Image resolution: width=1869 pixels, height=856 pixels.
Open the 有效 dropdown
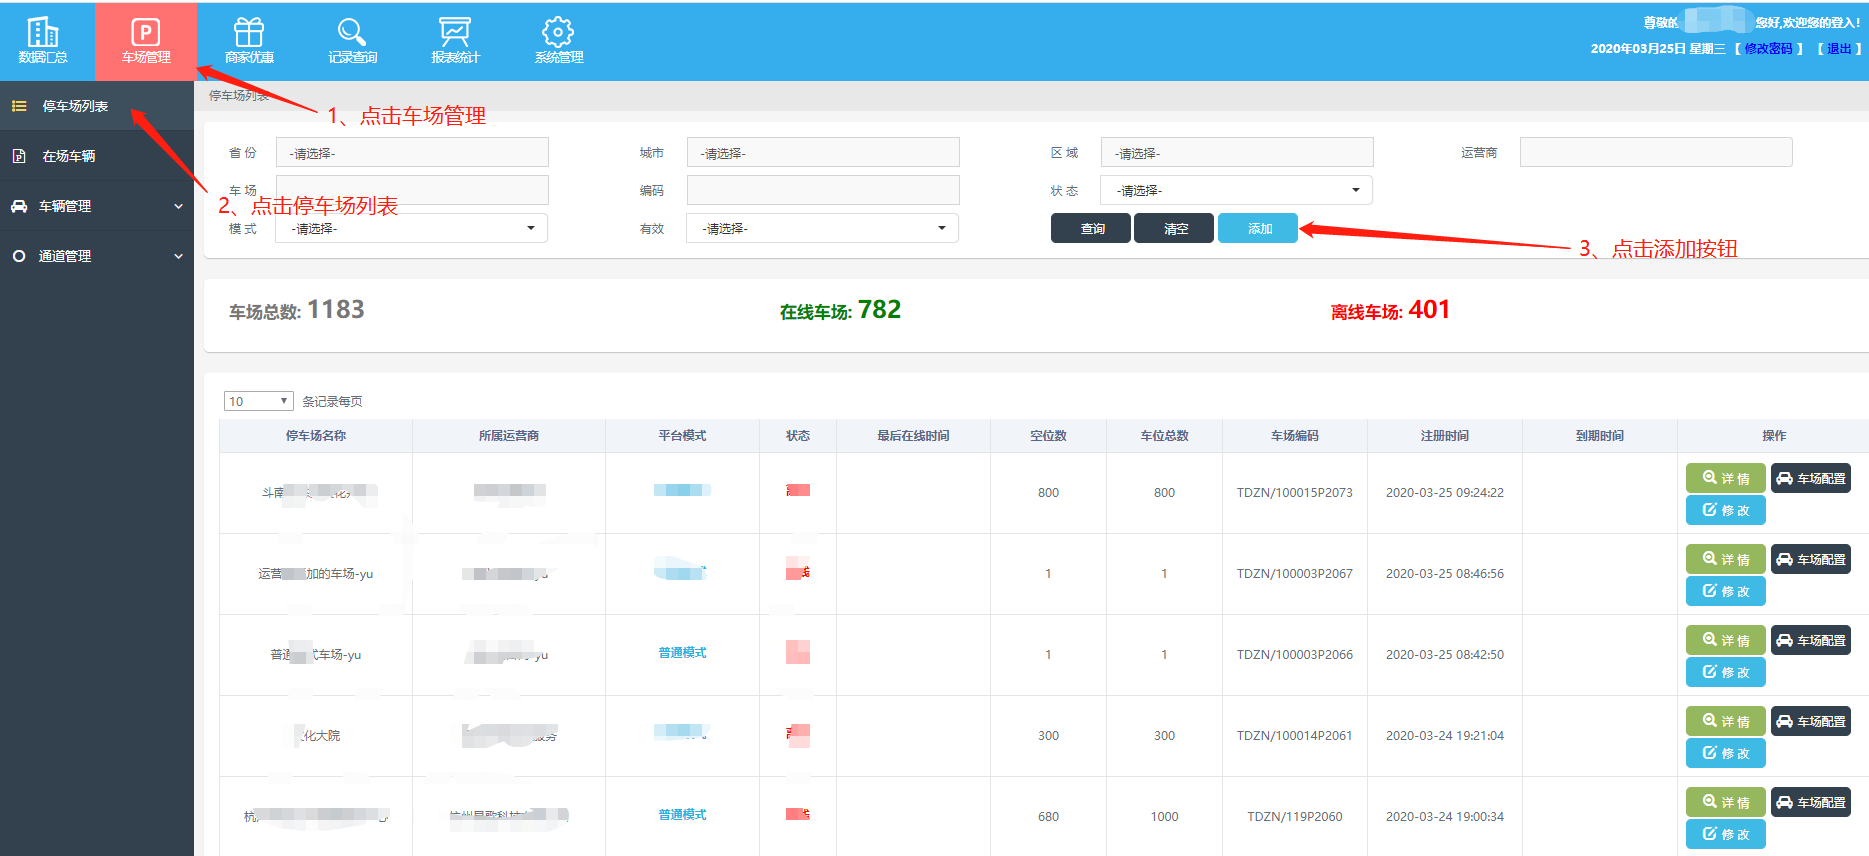coord(823,228)
